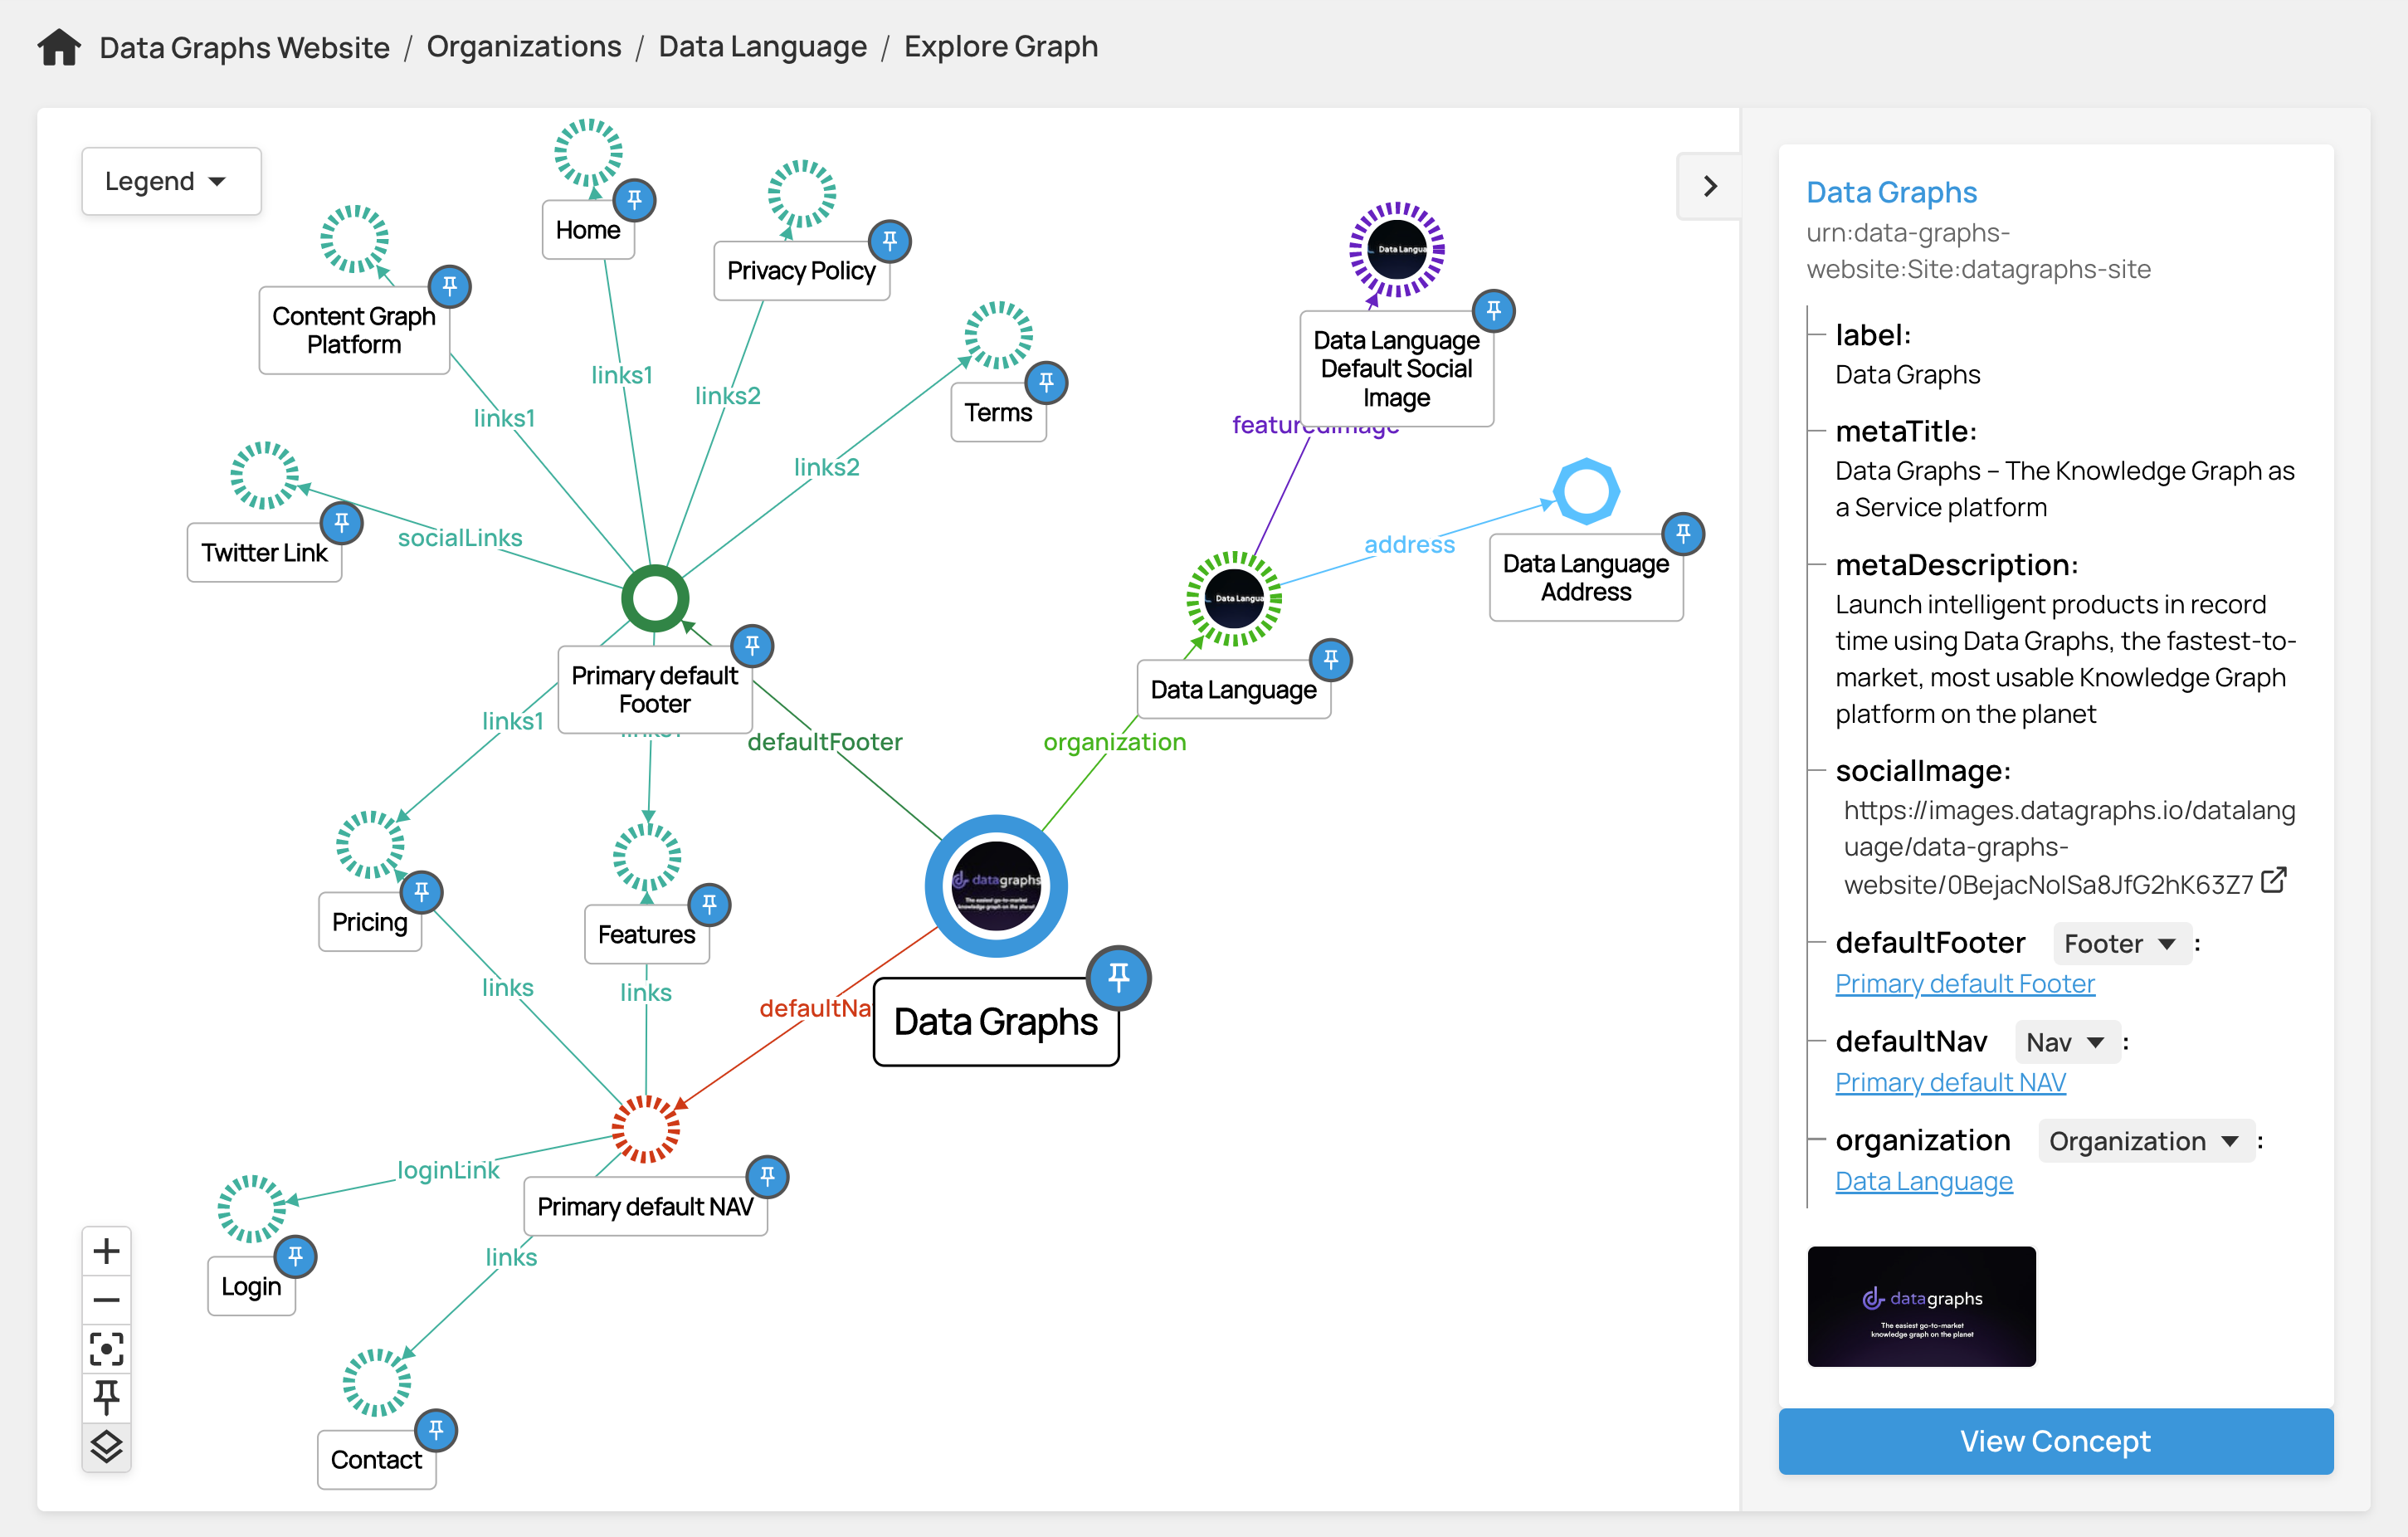The width and height of the screenshot is (2408, 1537).
Task: Click the View Concept button
Action: pyautogui.click(x=2054, y=1440)
